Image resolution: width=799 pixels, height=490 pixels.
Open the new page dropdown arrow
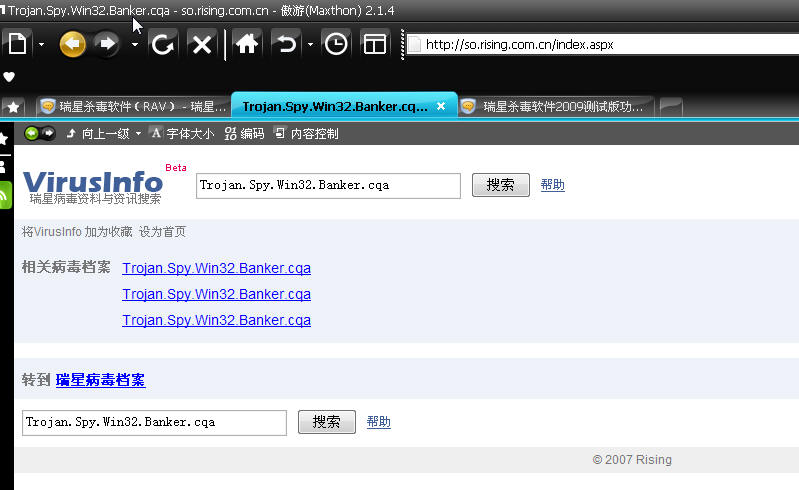coord(41,44)
